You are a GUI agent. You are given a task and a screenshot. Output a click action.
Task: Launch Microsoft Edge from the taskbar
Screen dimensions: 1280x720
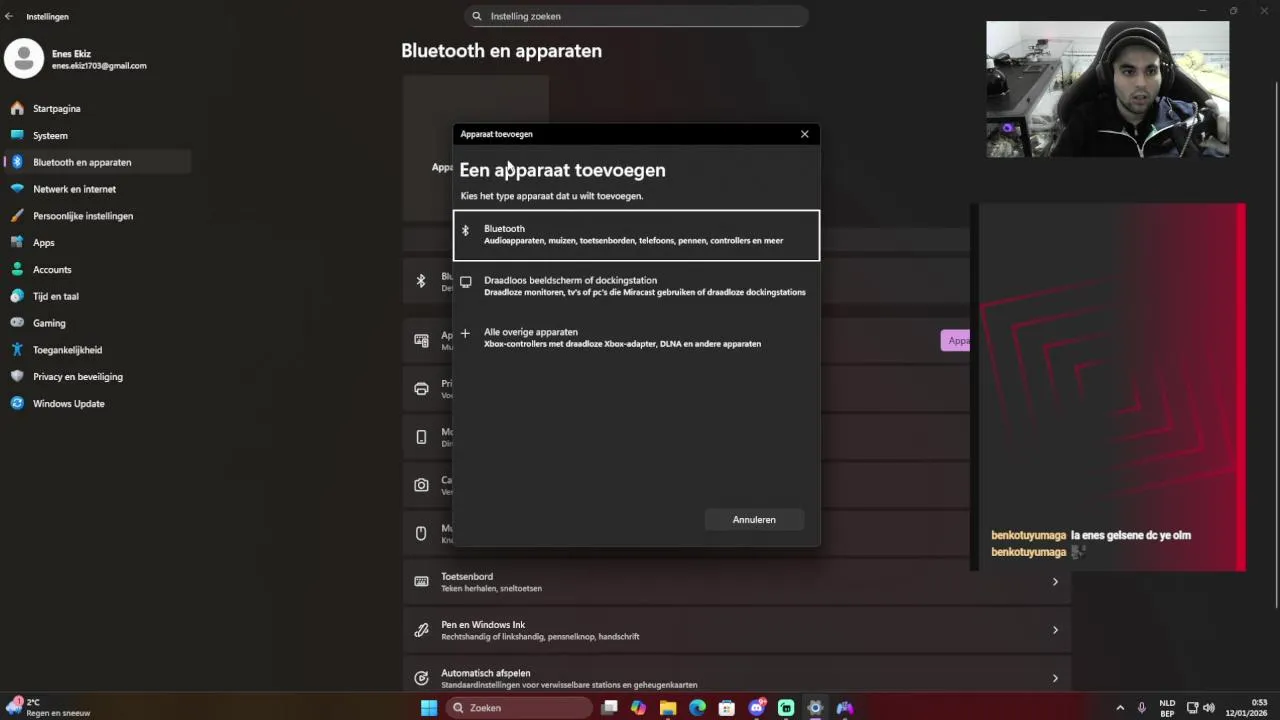(697, 708)
